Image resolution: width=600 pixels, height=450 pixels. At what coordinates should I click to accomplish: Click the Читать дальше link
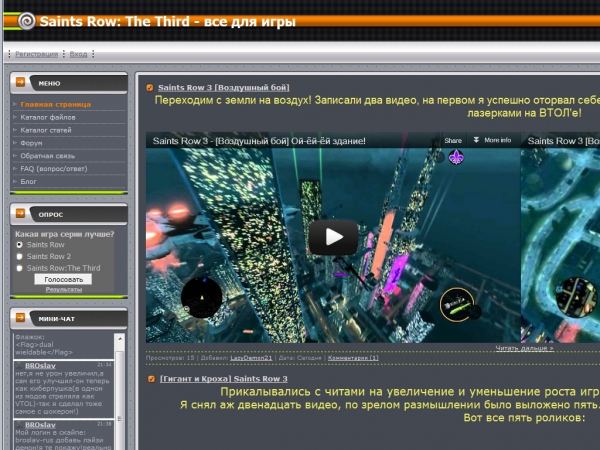click(x=525, y=348)
